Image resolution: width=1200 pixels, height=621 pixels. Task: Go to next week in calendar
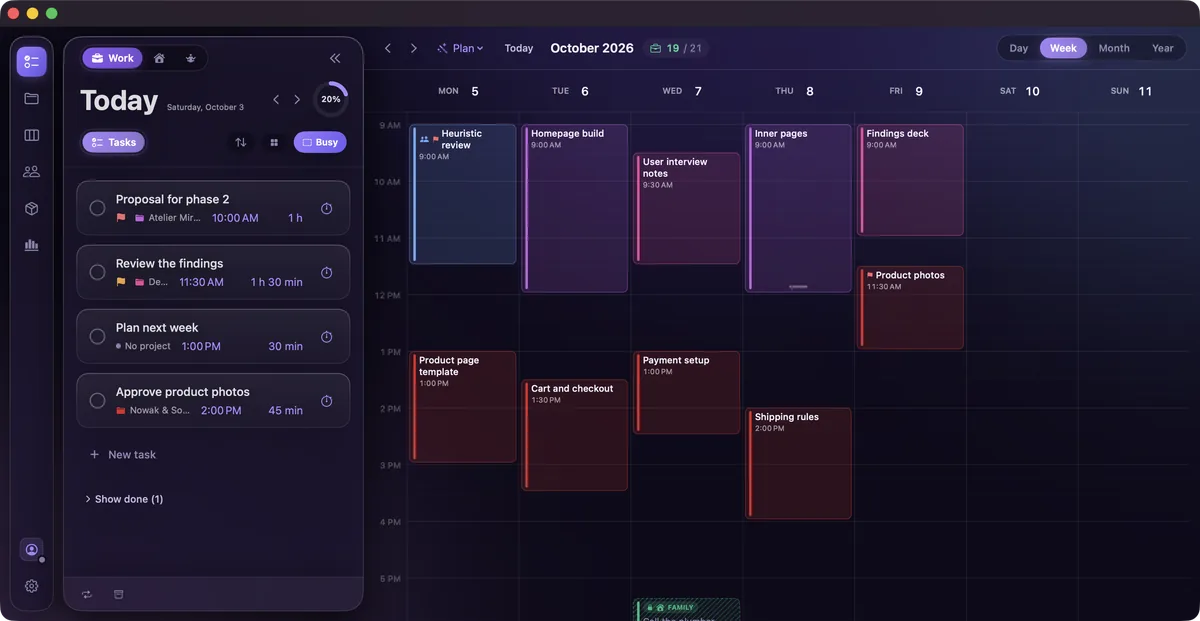(x=413, y=48)
